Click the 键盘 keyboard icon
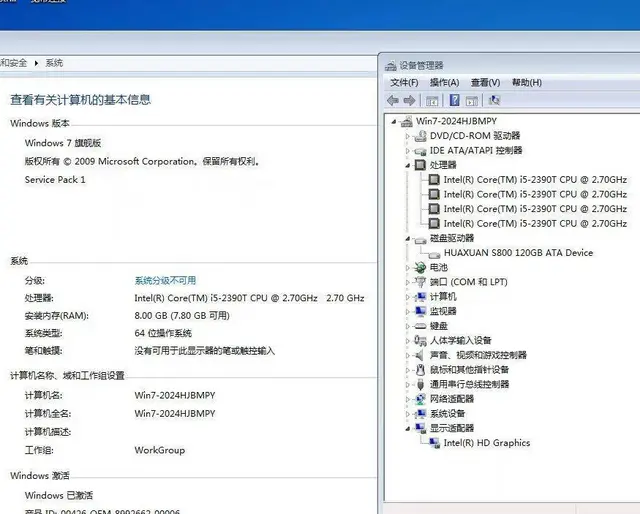This screenshot has width=640, height=514. click(420, 326)
